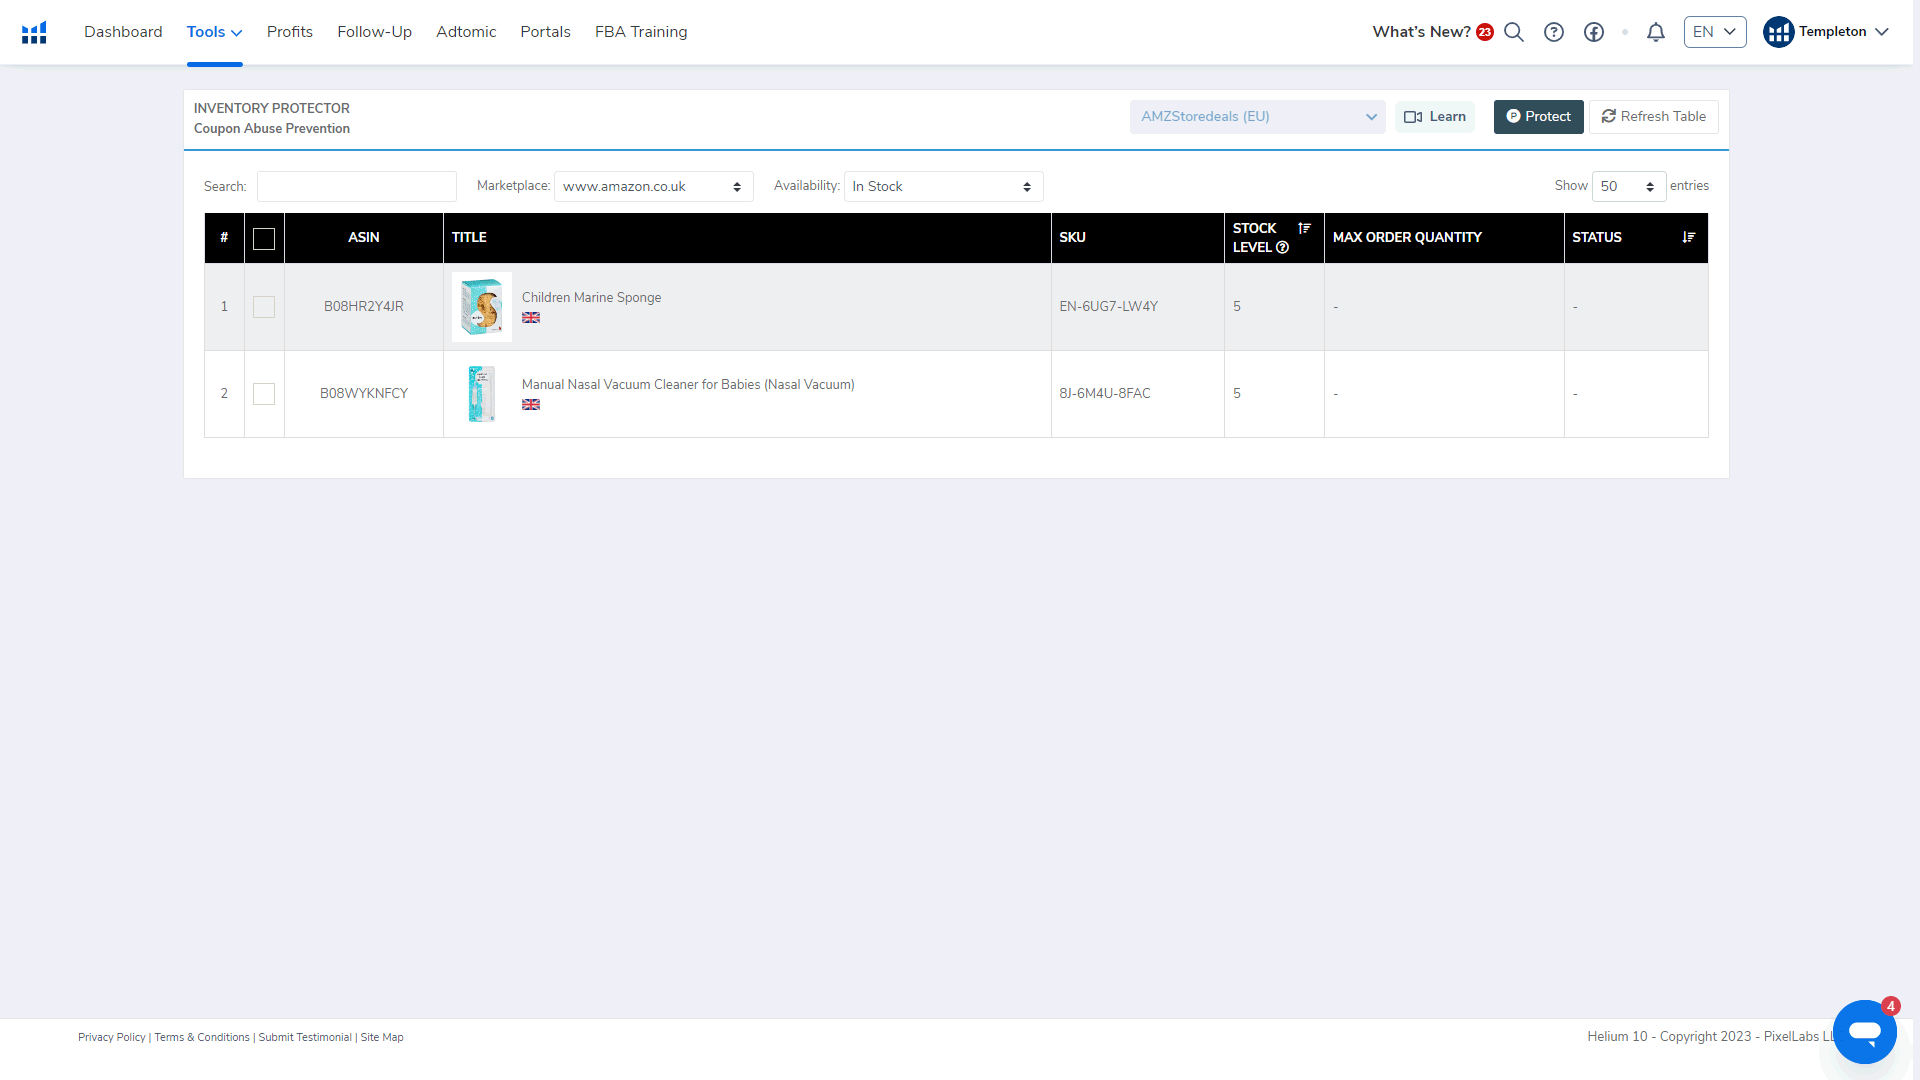
Task: Open the Dashboard menu item
Action: point(121,32)
